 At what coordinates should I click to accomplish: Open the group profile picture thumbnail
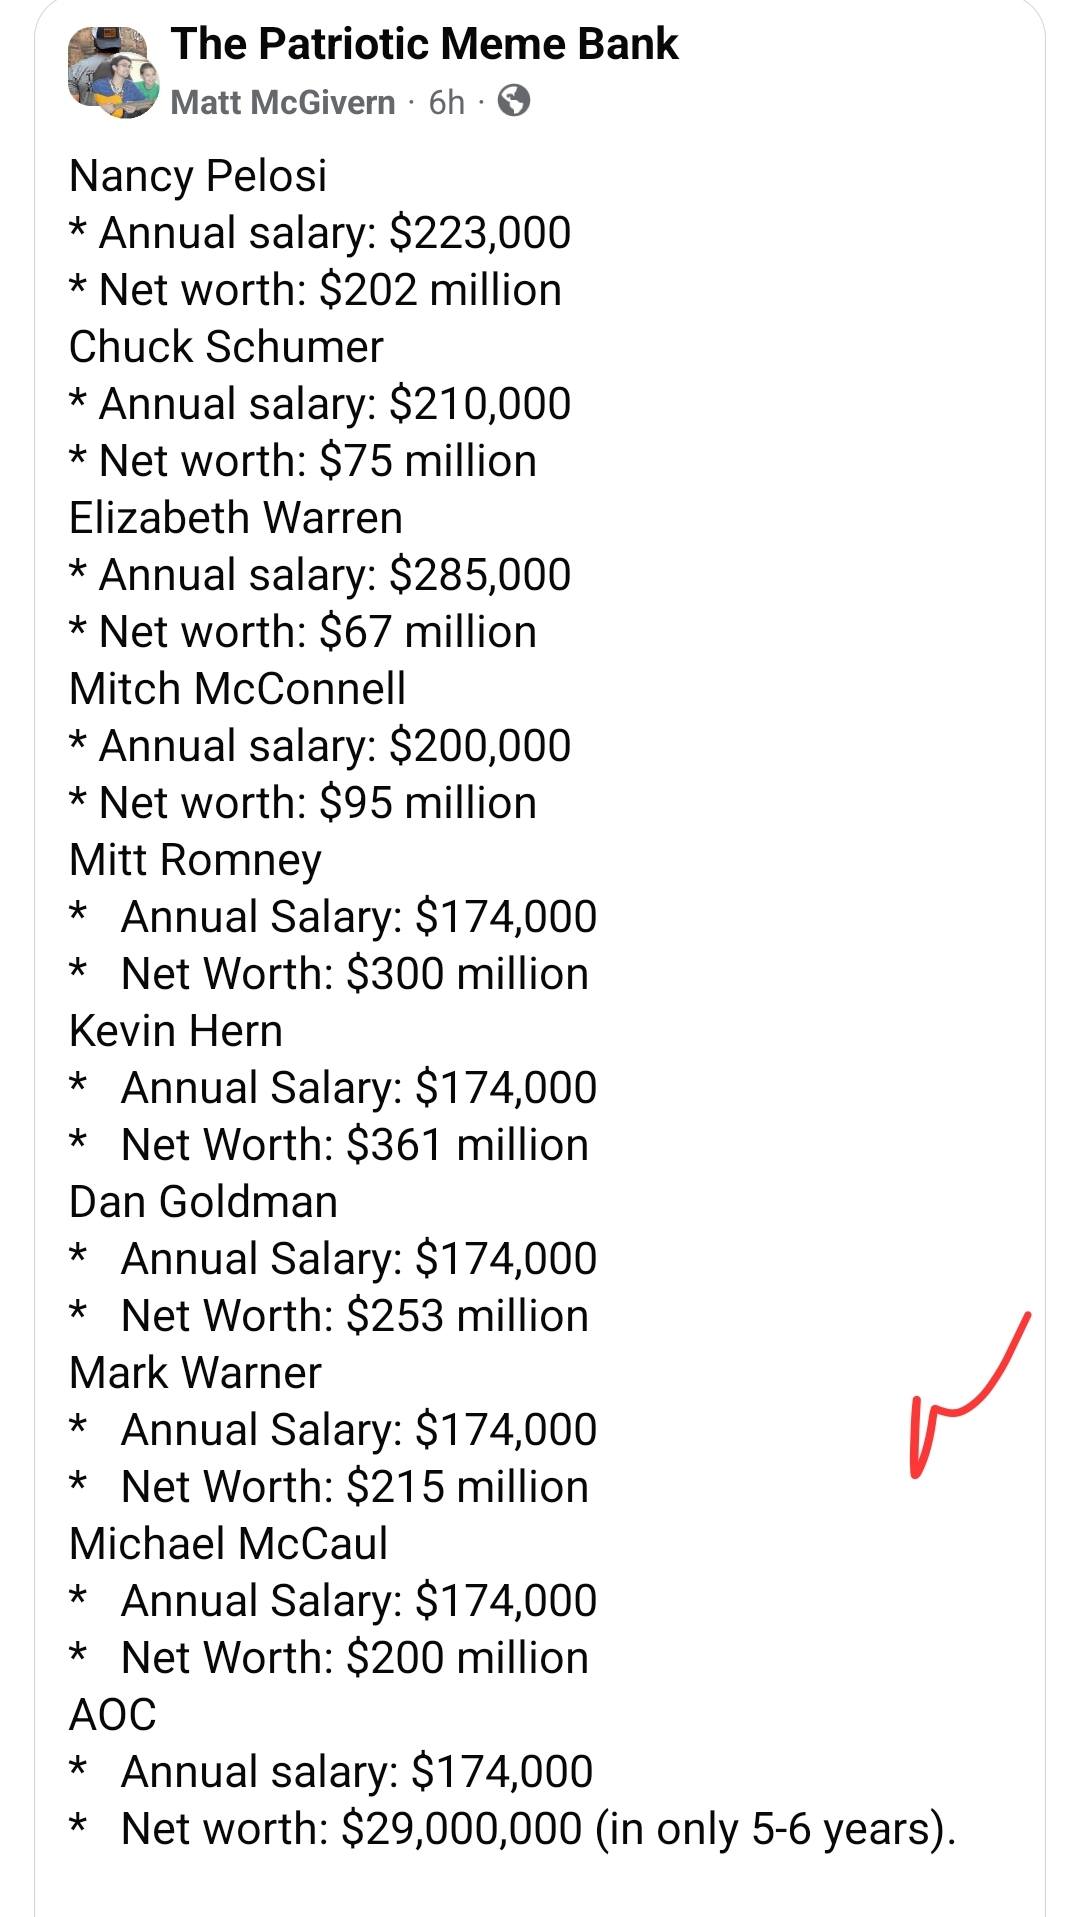[x=114, y=73]
